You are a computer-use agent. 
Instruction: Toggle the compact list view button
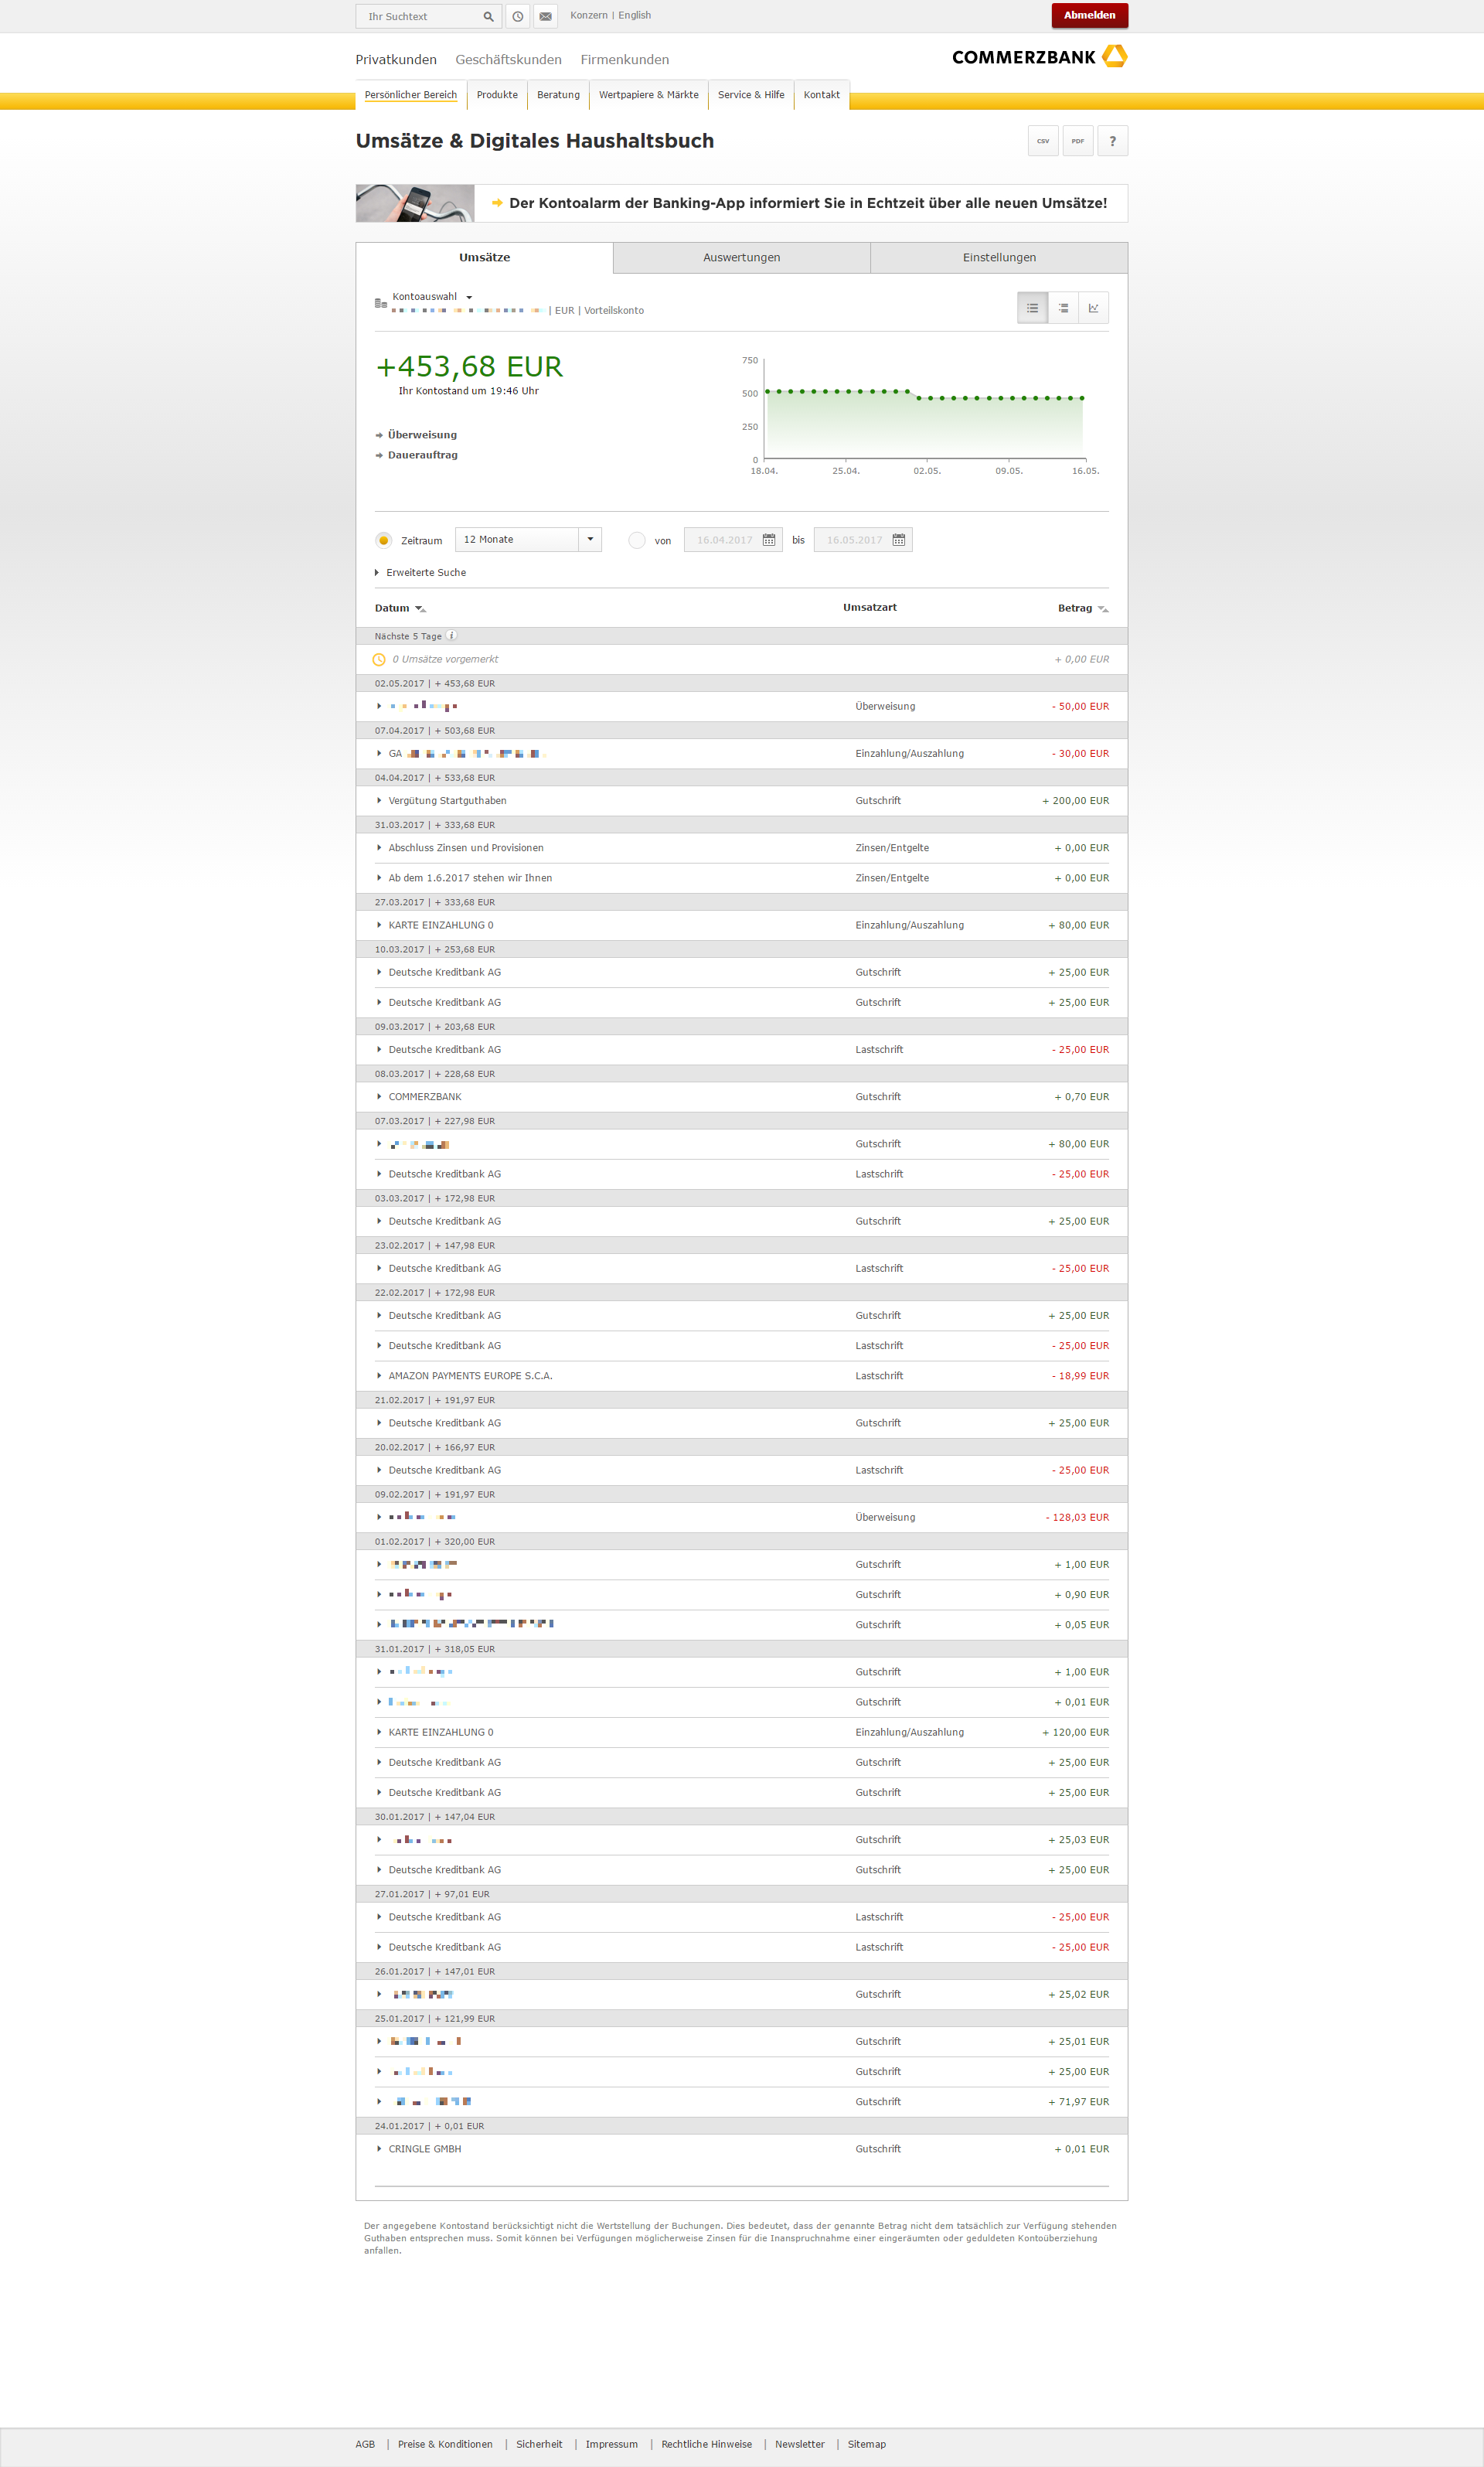(1063, 308)
